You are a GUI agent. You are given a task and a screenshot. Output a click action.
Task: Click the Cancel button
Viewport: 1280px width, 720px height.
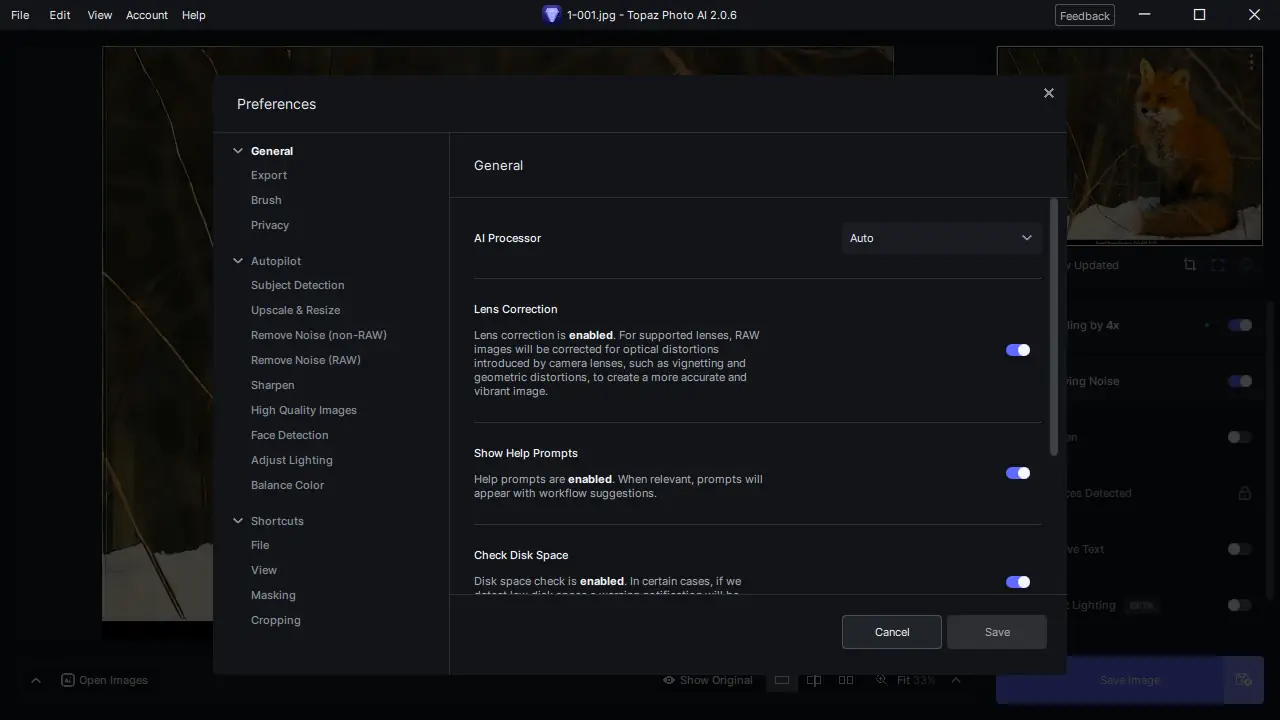(x=892, y=632)
